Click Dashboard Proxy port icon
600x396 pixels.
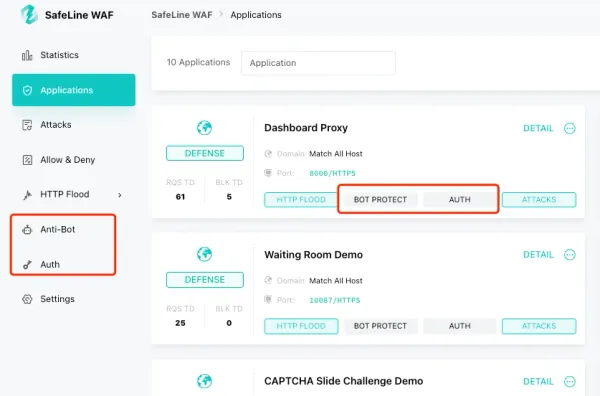pos(268,173)
